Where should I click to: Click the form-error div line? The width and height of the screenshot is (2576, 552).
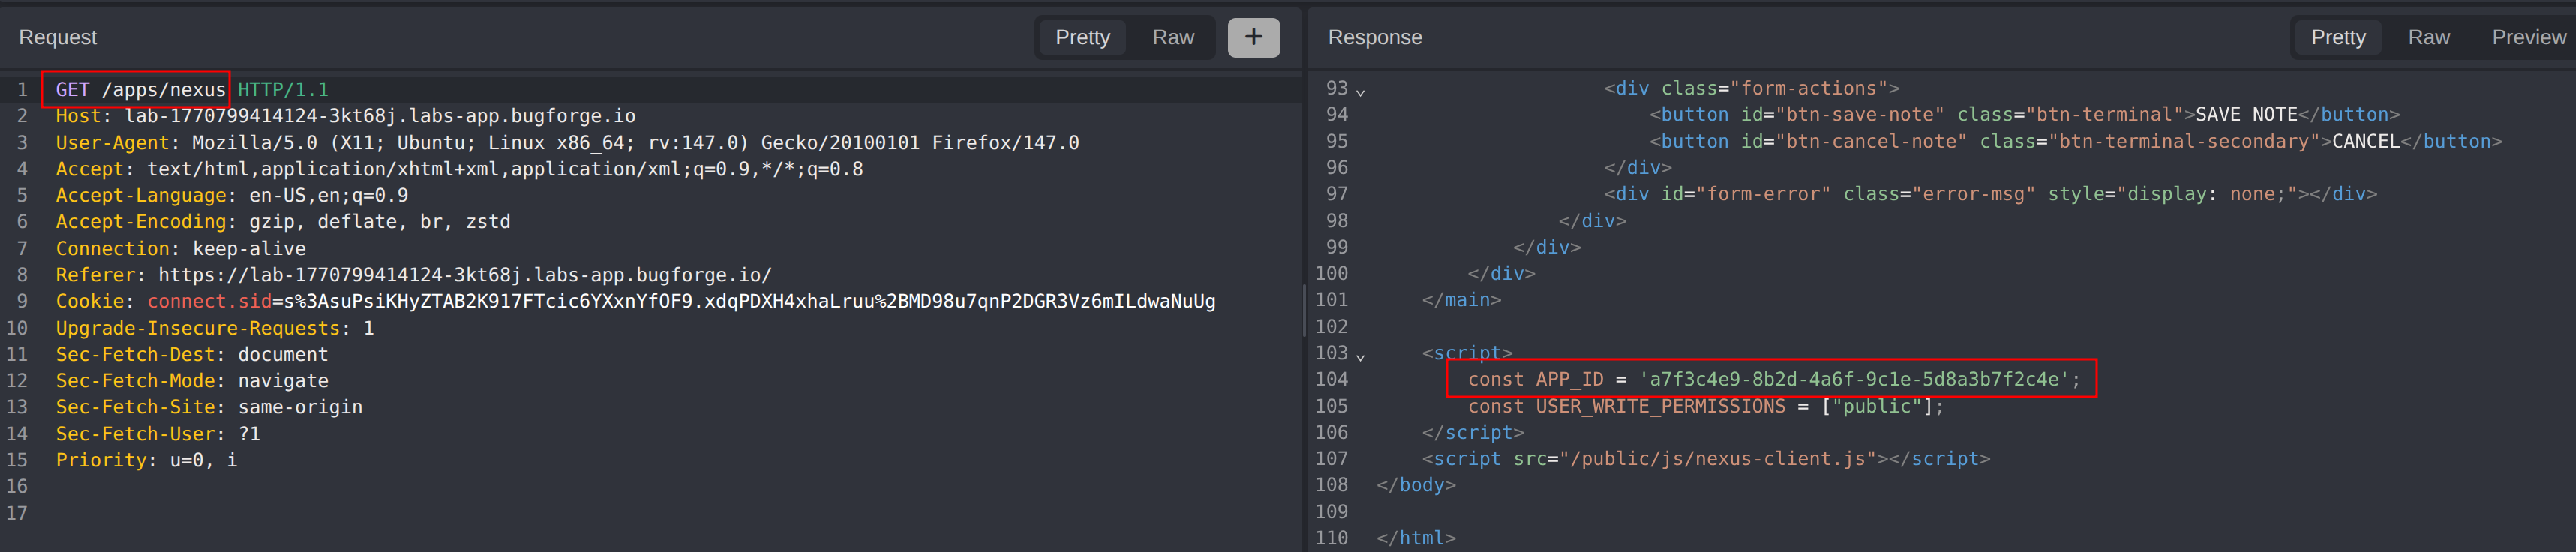(x=1989, y=194)
